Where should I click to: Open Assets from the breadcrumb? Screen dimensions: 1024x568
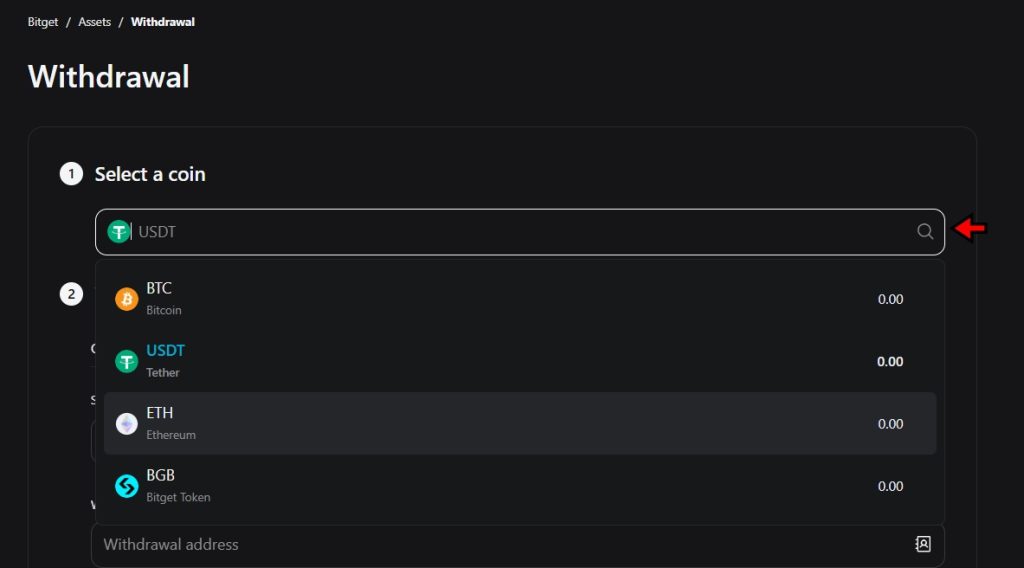(x=95, y=22)
